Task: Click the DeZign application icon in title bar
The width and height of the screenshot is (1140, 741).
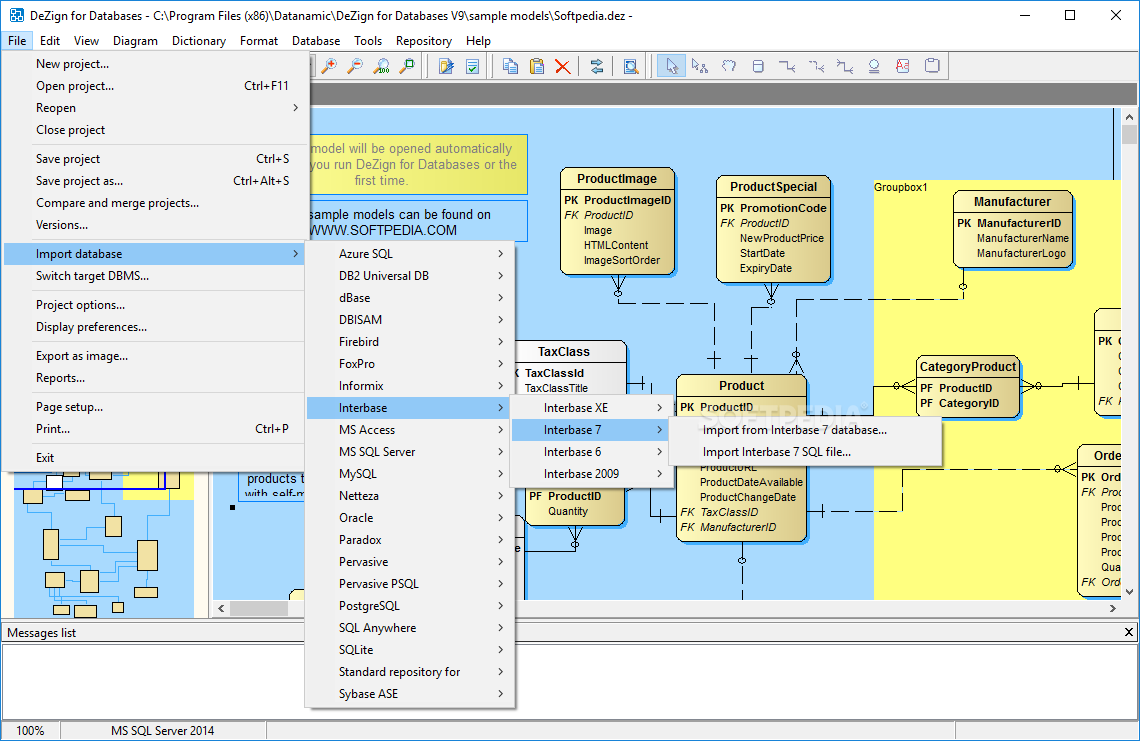Action: (x=16, y=15)
